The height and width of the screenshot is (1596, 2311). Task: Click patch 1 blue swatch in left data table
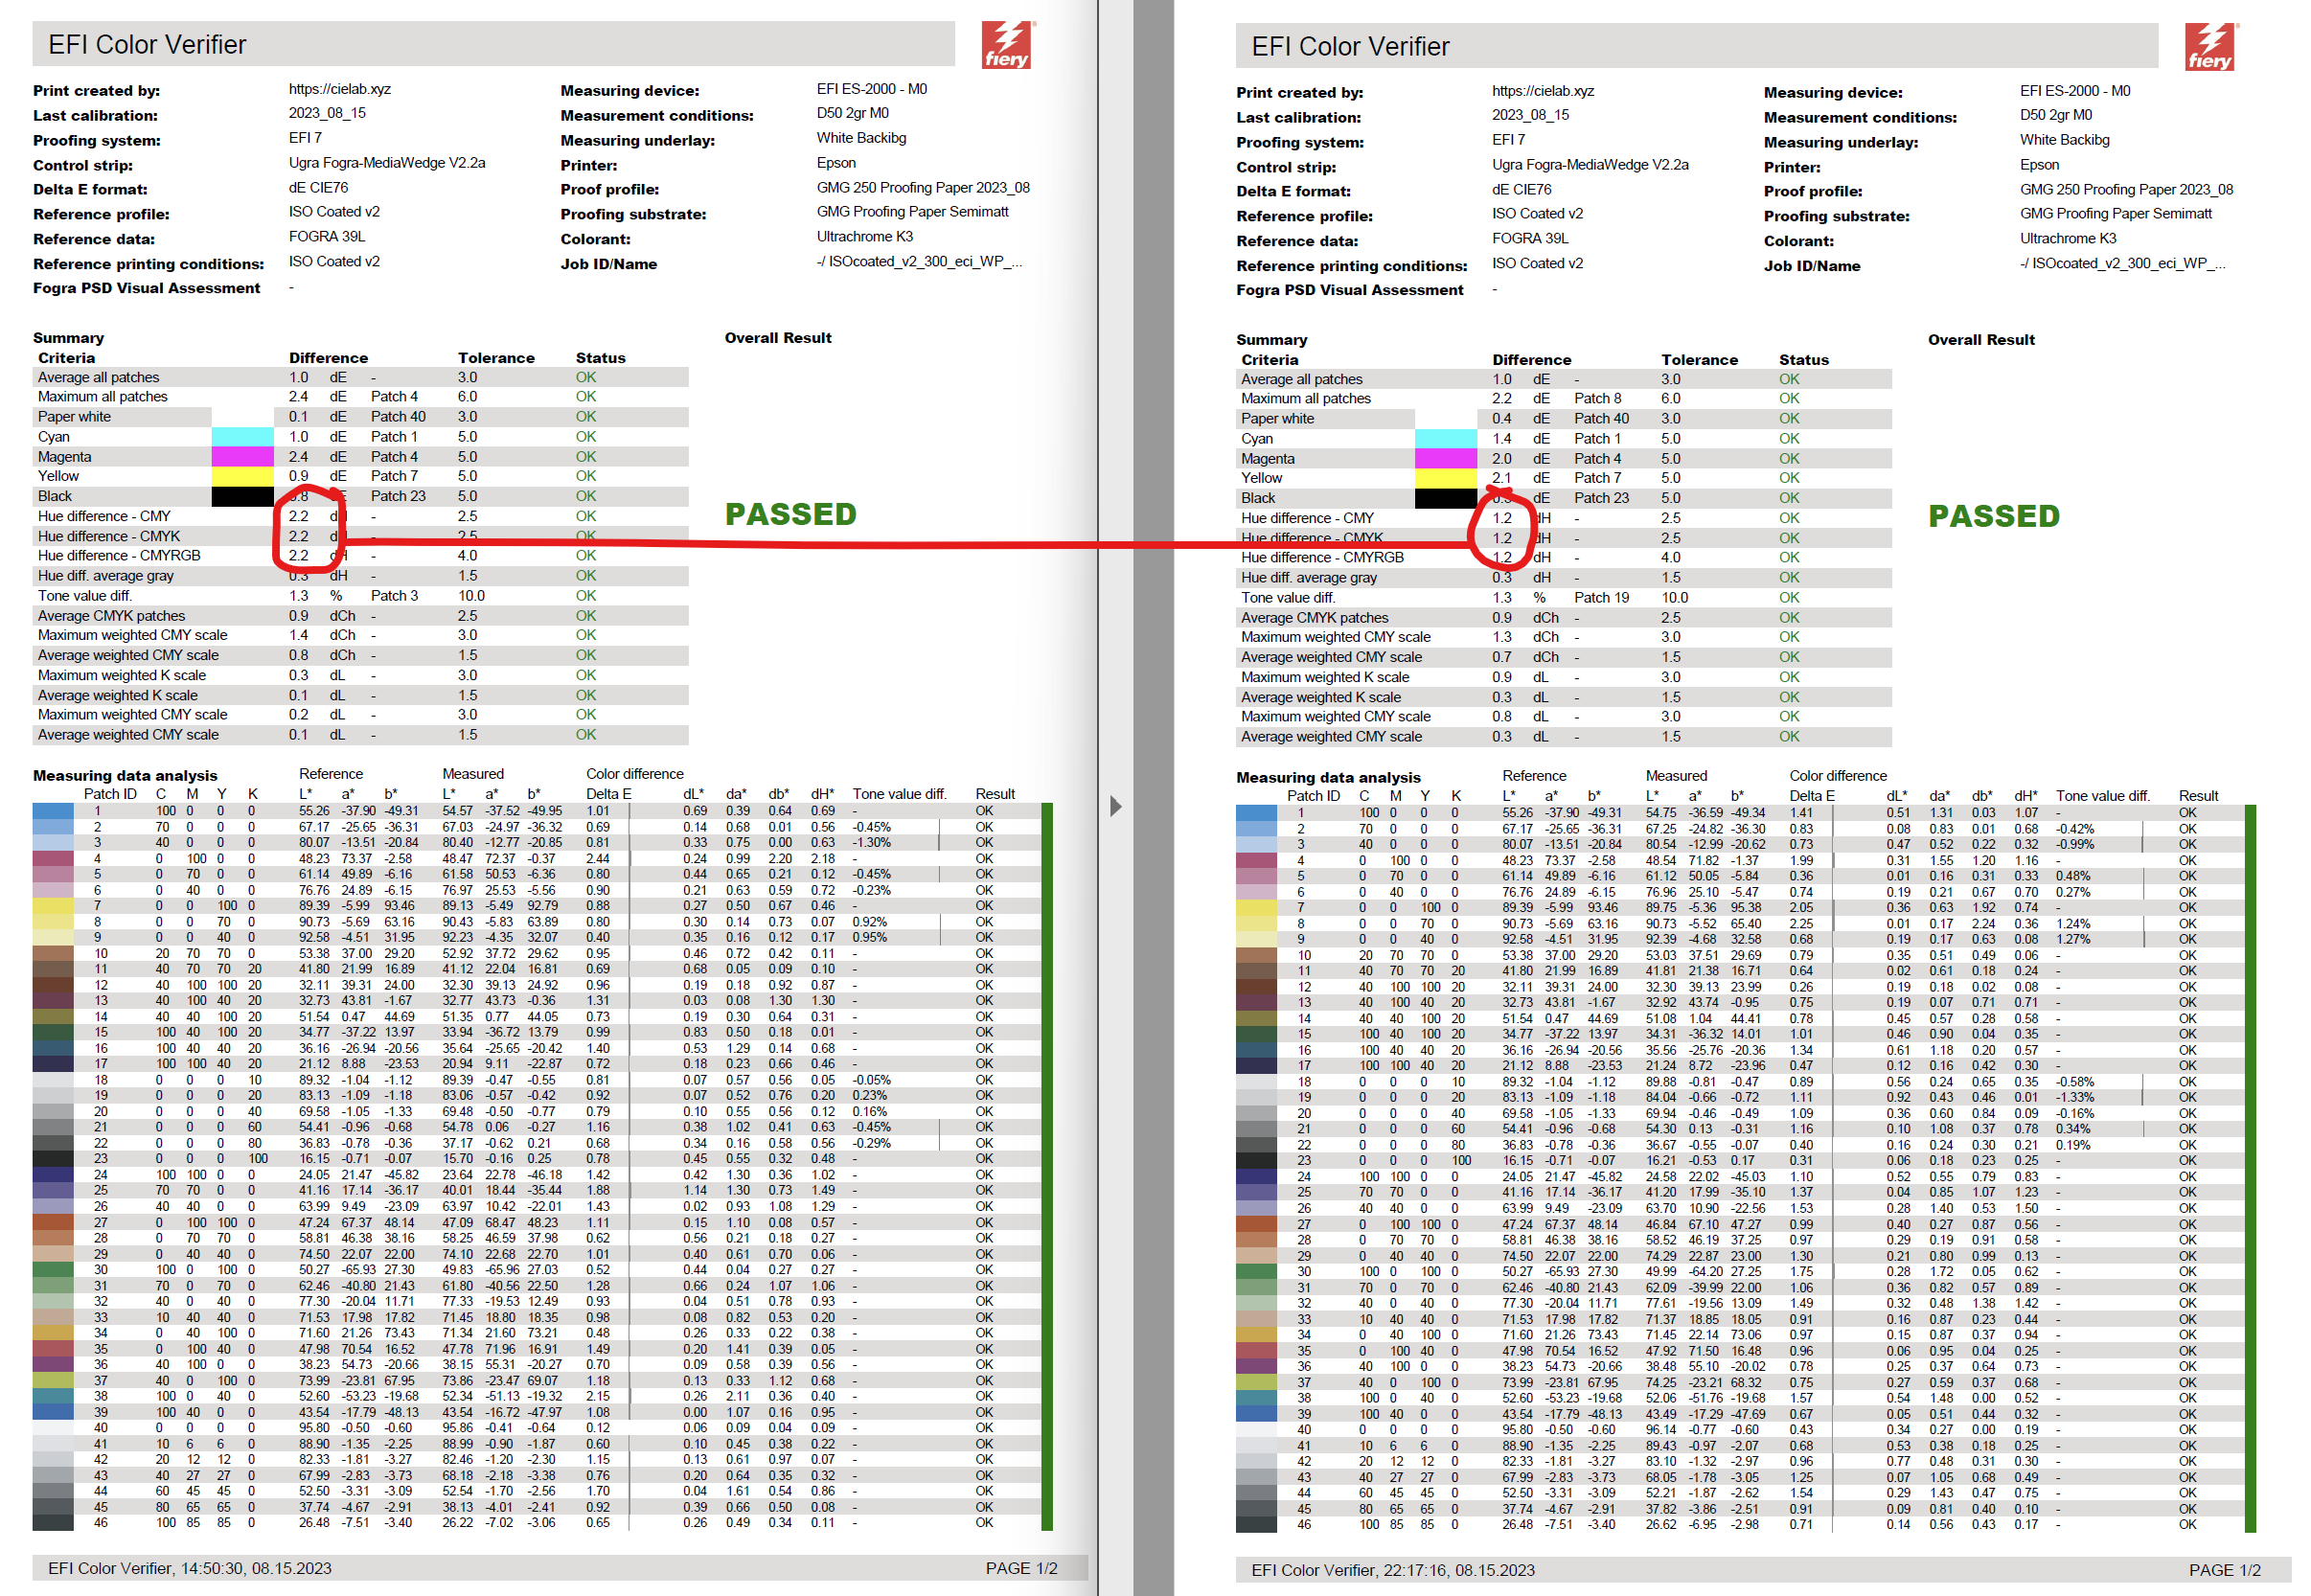(52, 811)
